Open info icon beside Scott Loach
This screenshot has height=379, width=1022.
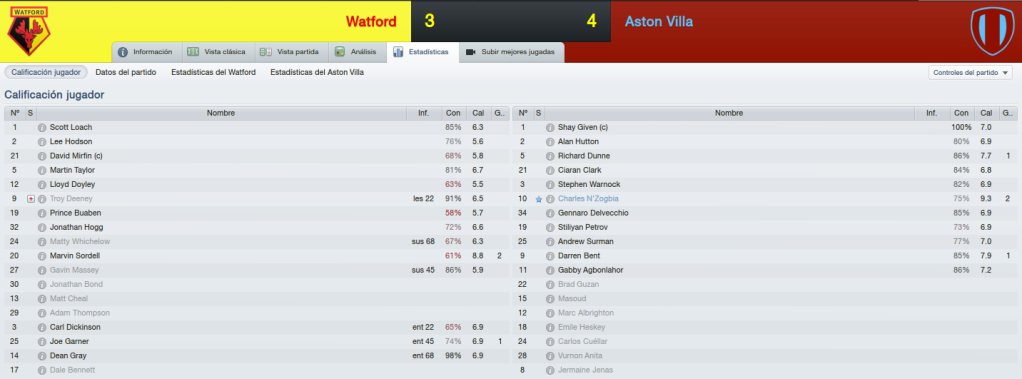(x=42, y=127)
